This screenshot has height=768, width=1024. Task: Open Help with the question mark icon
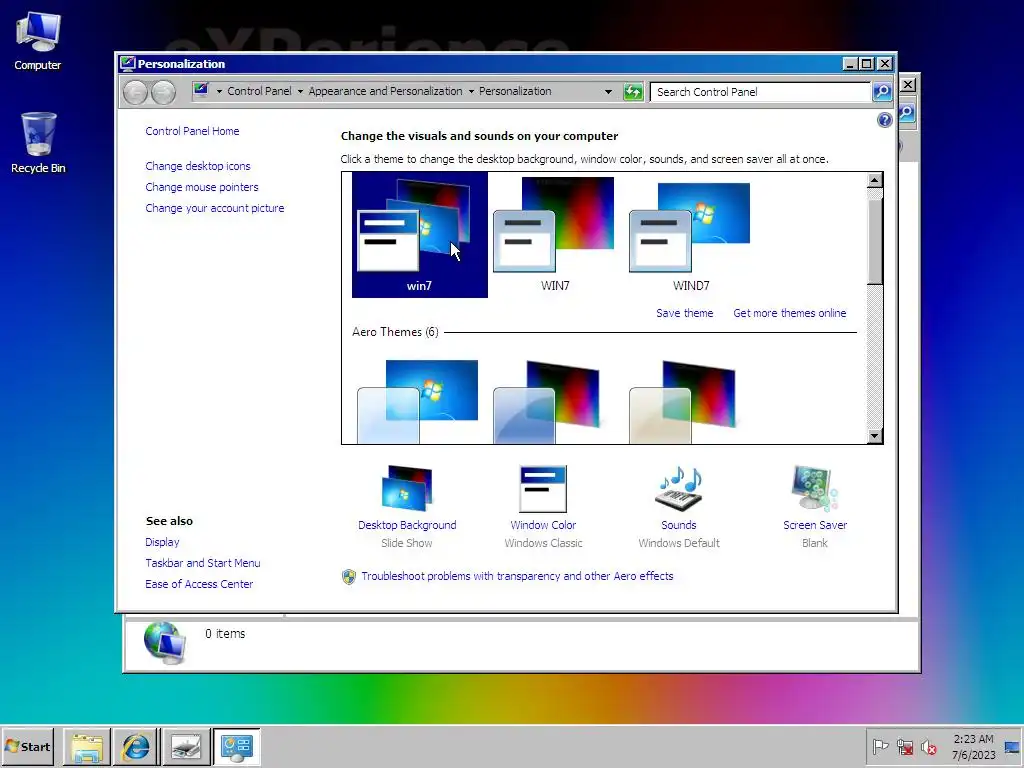(884, 120)
